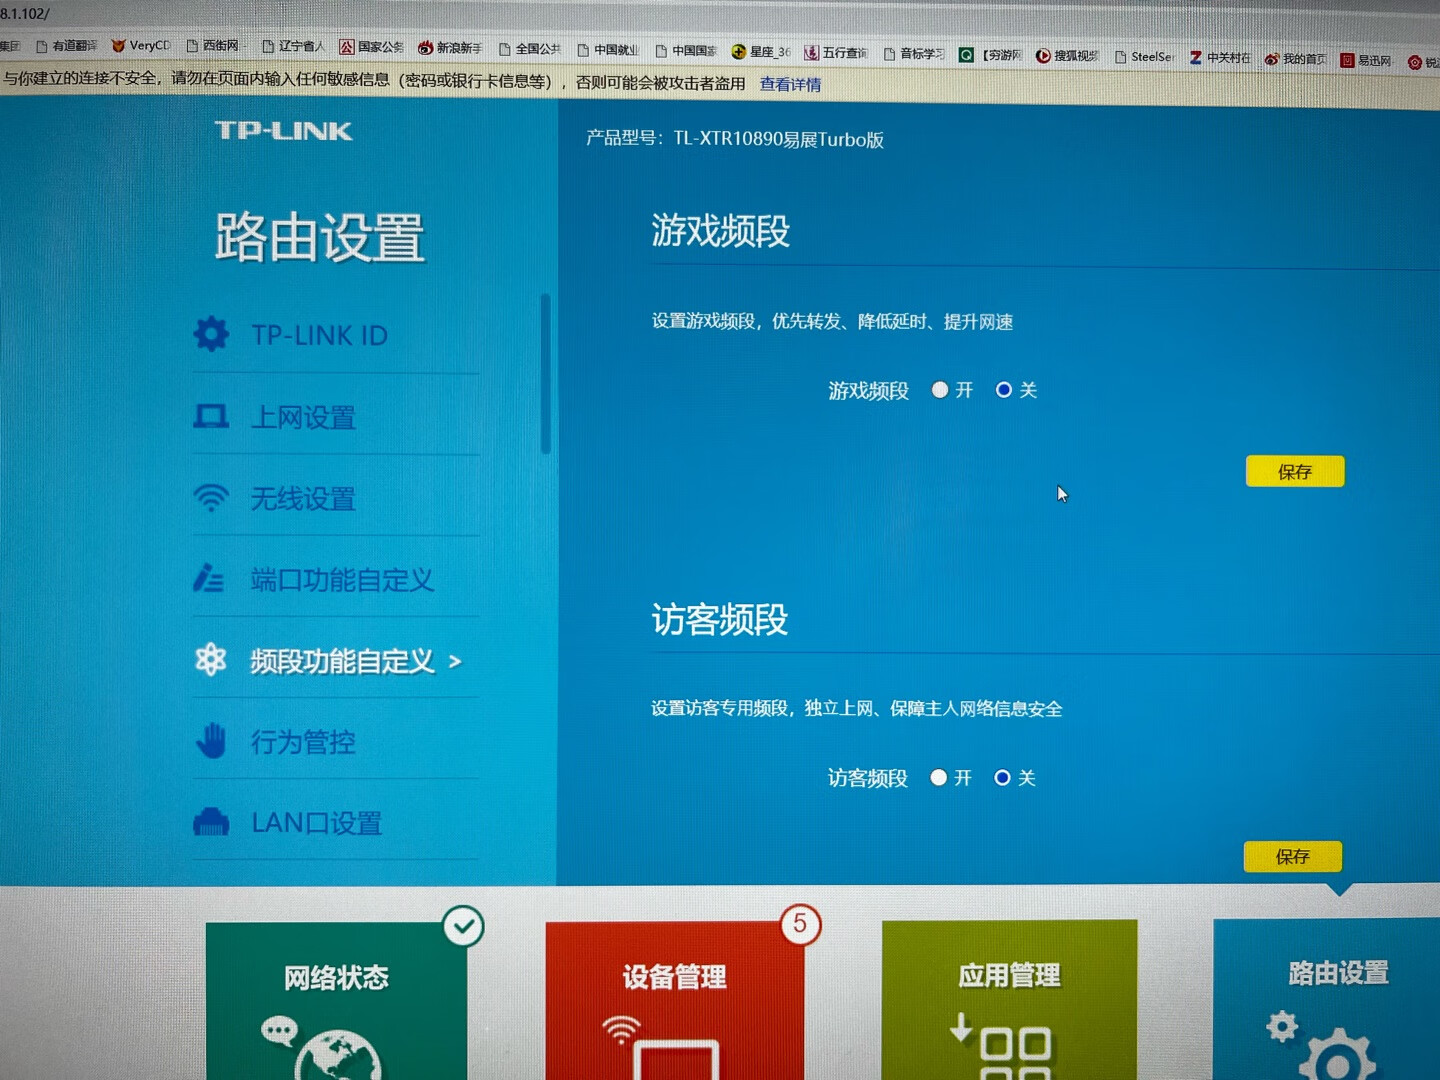
Task: Click the 无线设置 Wi-Fi icon
Action: 211,497
